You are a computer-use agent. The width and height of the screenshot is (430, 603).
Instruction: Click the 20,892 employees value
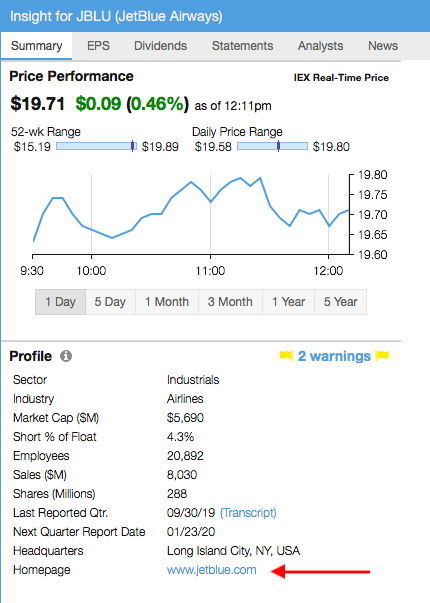click(185, 456)
